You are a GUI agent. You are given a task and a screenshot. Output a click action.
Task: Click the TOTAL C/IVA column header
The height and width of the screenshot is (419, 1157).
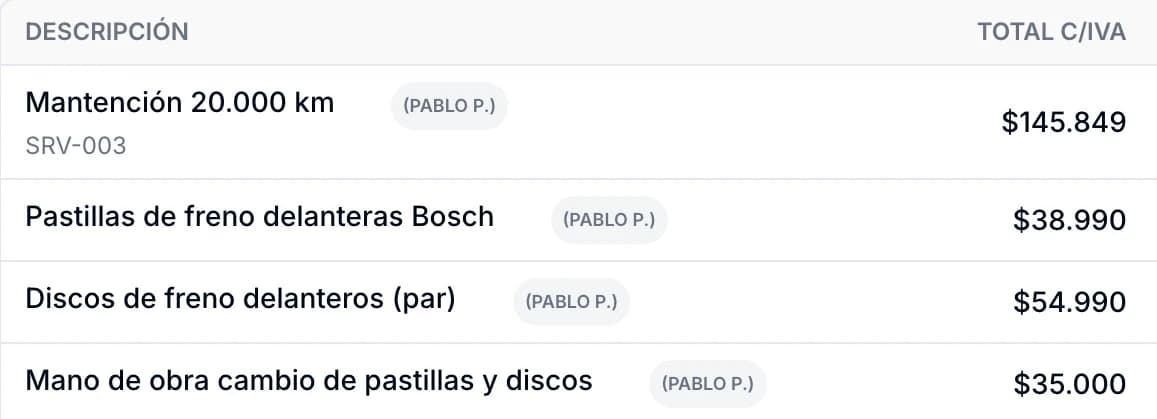[x=1051, y=32]
